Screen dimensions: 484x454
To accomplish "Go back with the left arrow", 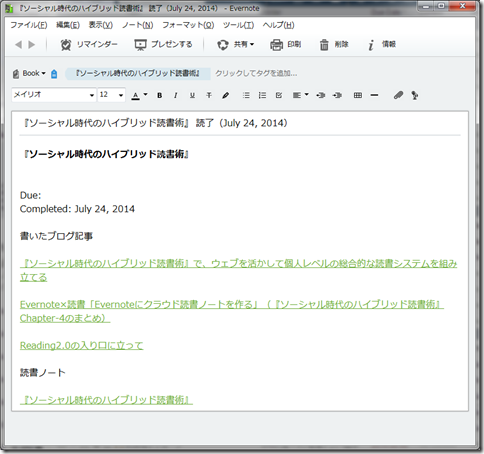I will pos(18,45).
